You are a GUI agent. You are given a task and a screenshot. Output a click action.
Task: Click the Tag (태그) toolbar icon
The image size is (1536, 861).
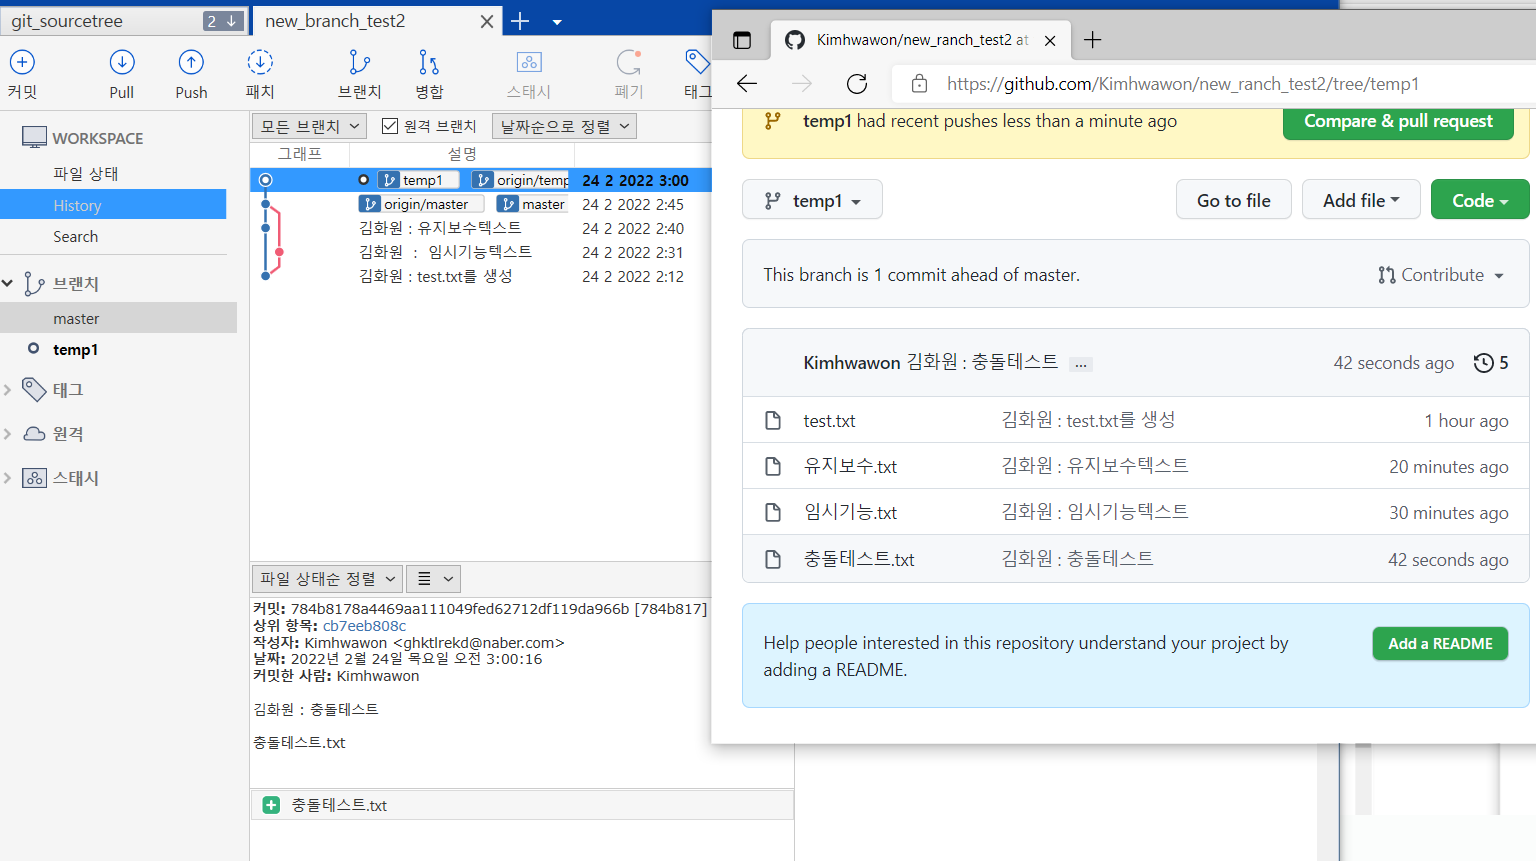[697, 62]
